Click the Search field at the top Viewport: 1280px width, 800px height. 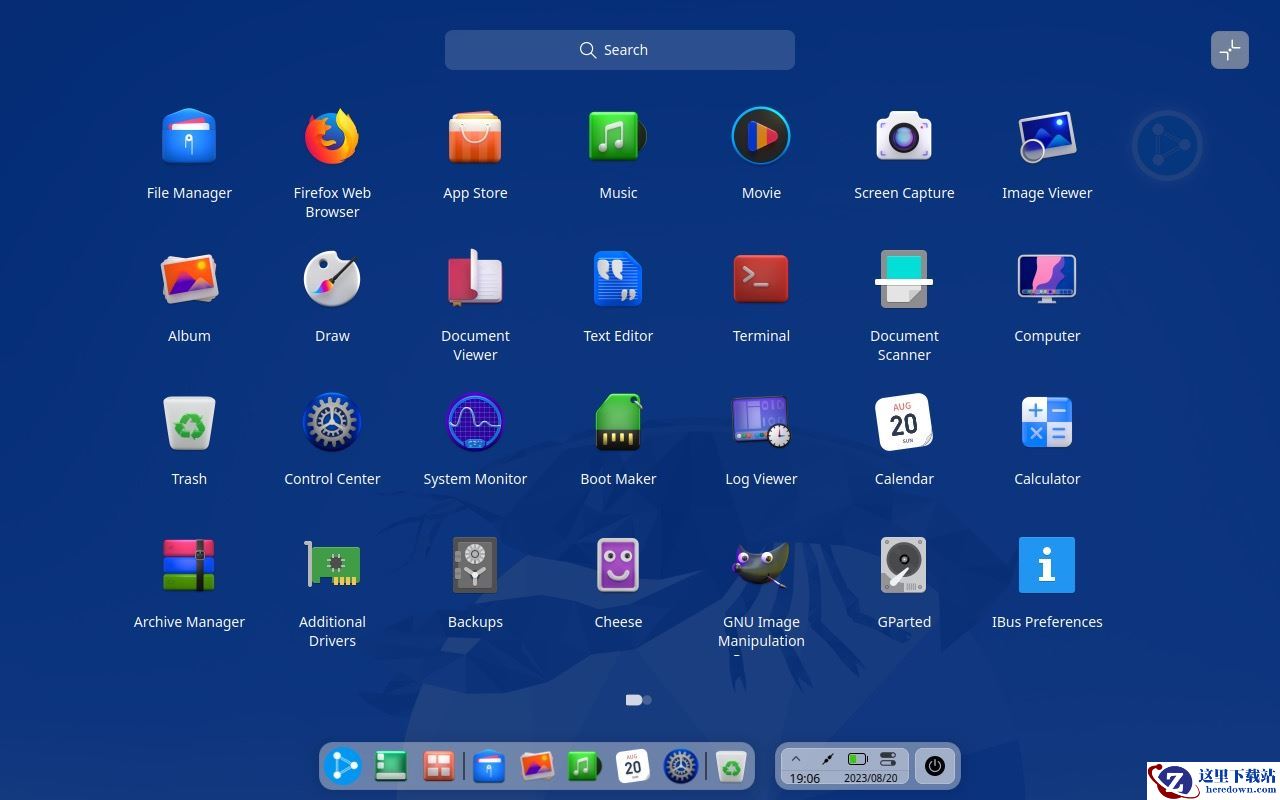(x=620, y=50)
